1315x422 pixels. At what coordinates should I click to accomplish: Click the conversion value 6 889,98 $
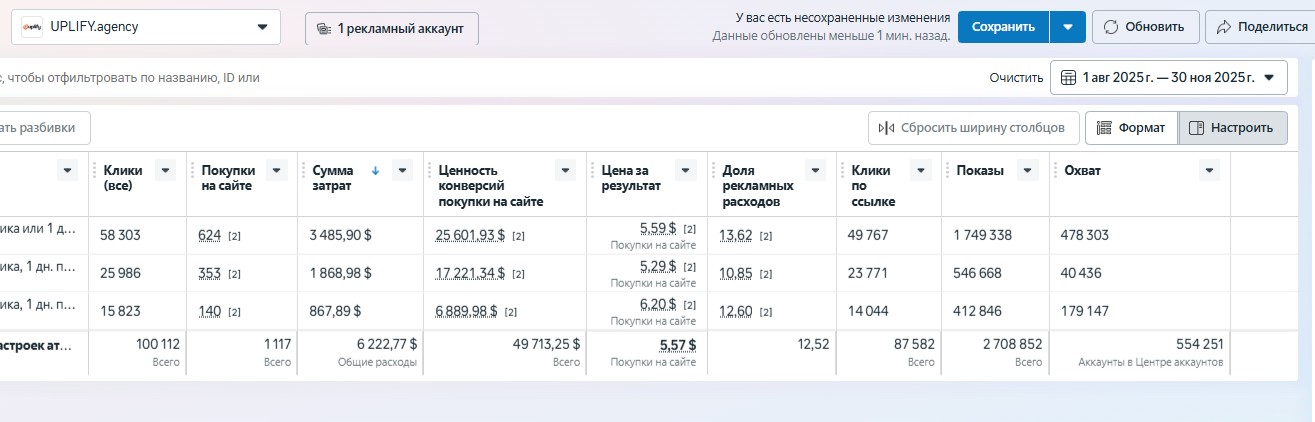coord(466,311)
